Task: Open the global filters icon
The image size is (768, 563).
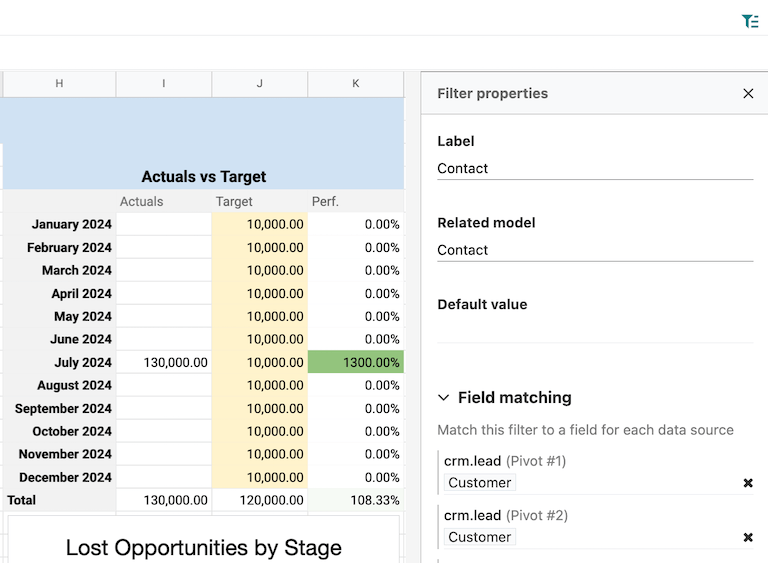Action: coord(750,21)
